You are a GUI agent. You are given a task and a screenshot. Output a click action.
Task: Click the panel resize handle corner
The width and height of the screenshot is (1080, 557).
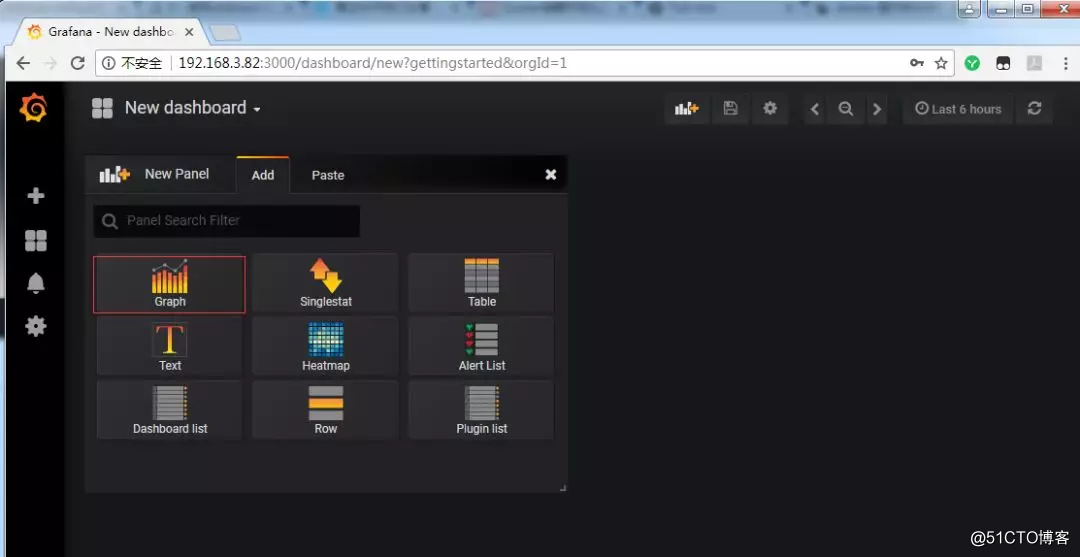563,487
